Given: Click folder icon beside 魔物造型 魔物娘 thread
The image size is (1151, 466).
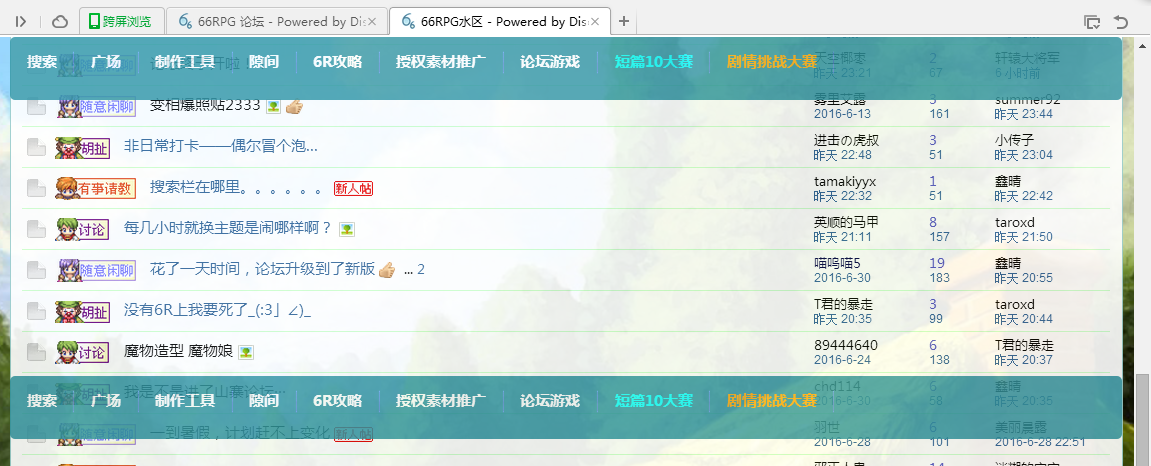Looking at the screenshot, I should point(37,352).
